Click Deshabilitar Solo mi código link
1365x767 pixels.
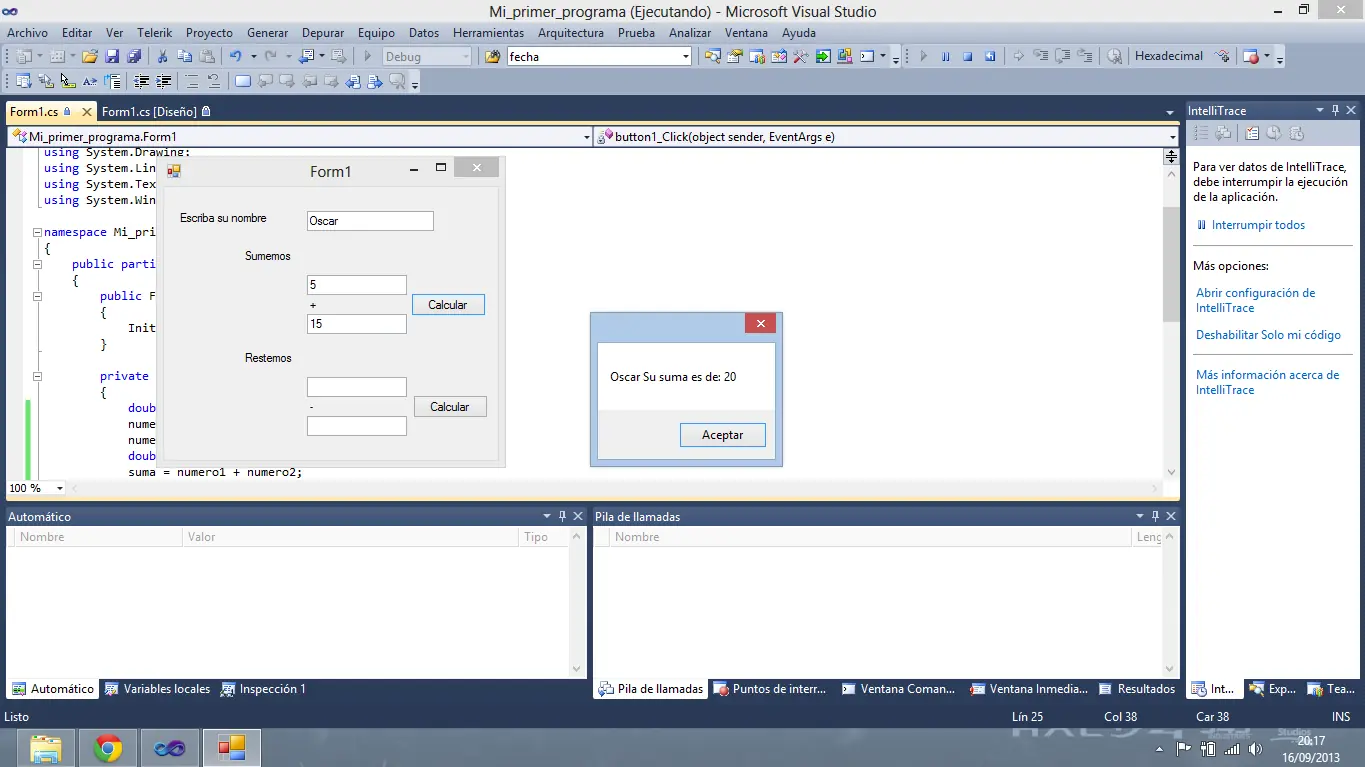[x=1268, y=335]
